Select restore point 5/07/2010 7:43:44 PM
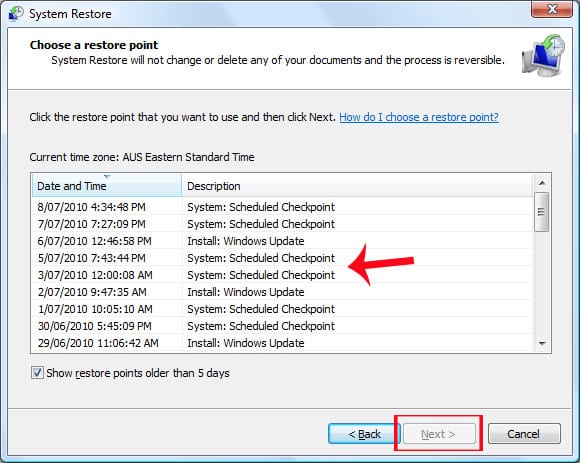The width and height of the screenshot is (580, 463). point(282,258)
